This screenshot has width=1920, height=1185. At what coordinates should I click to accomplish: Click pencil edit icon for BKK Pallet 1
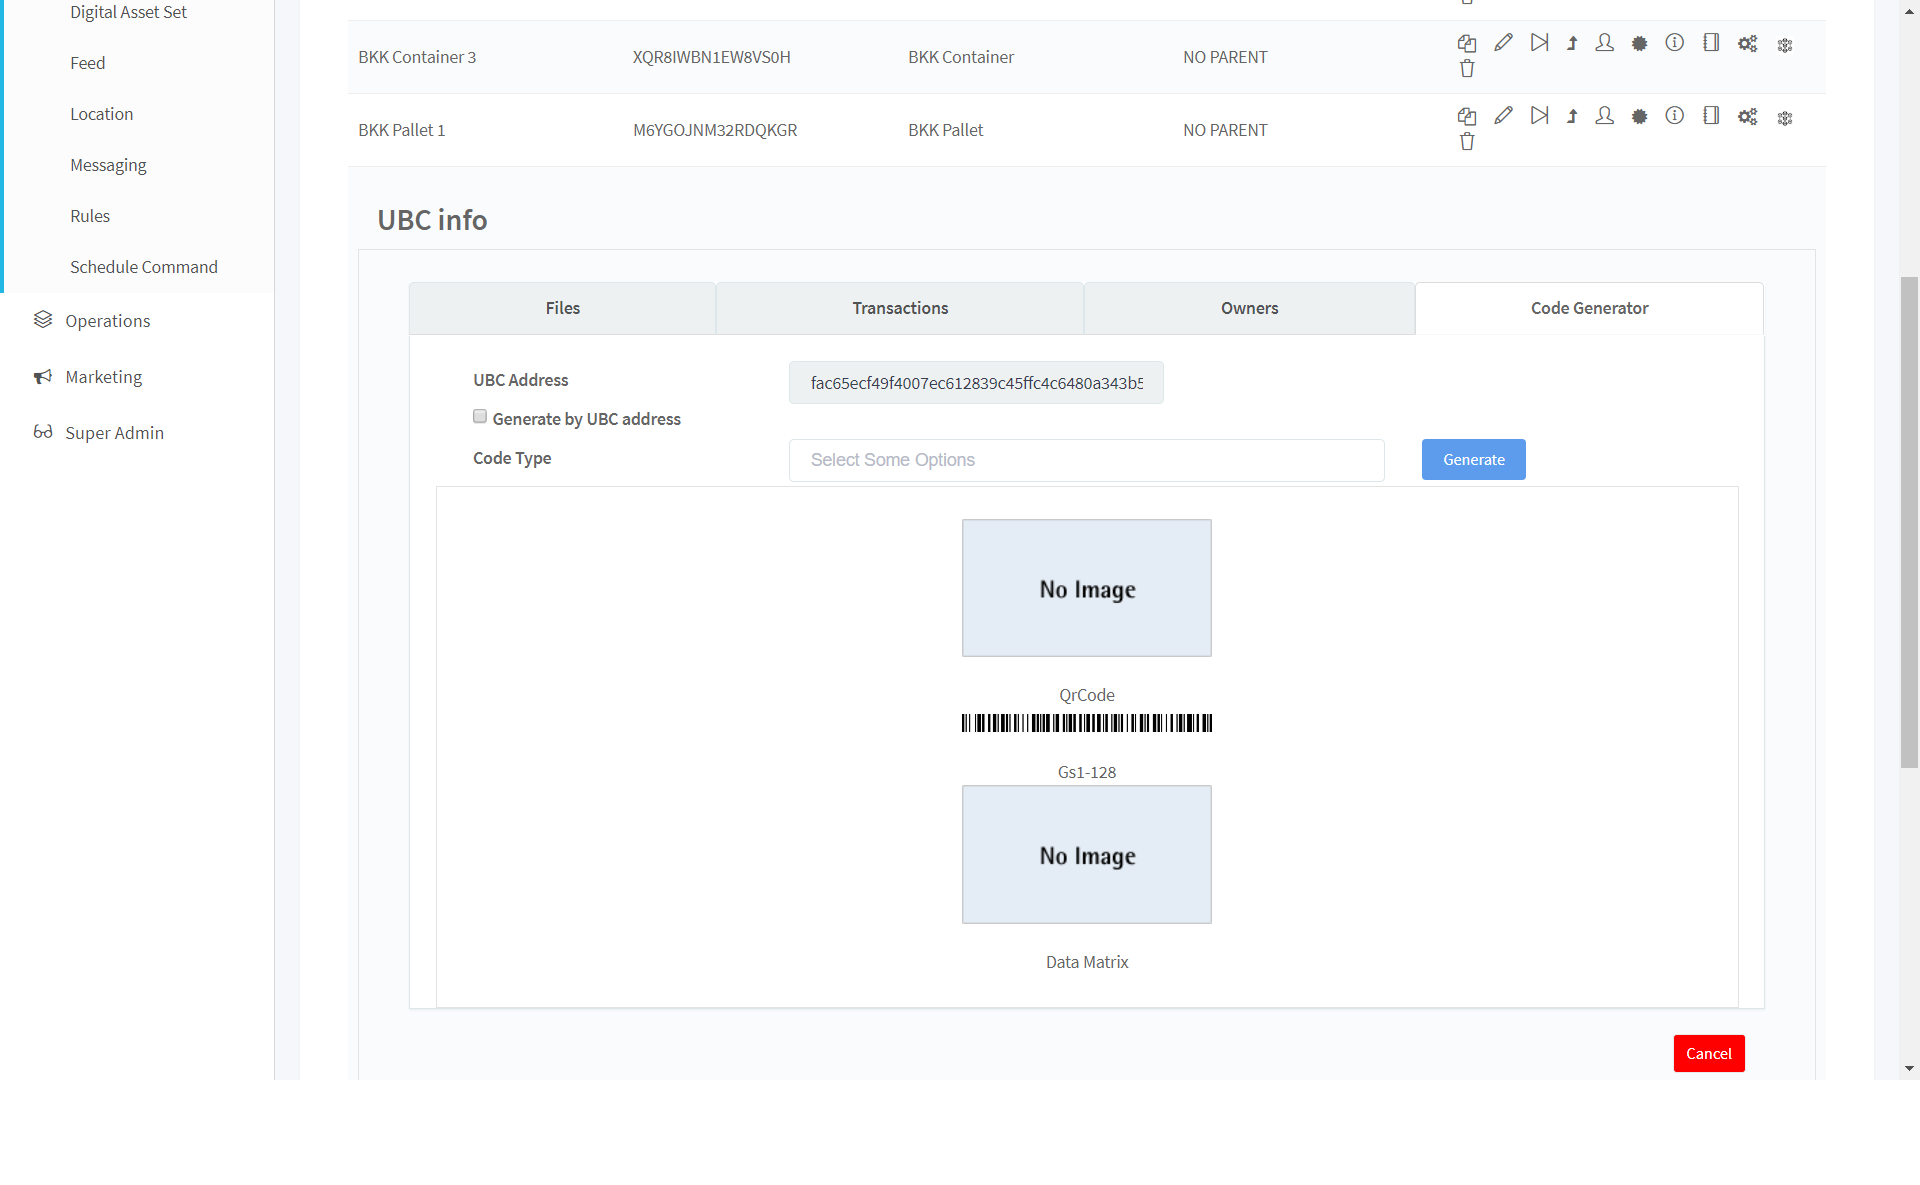tap(1503, 116)
